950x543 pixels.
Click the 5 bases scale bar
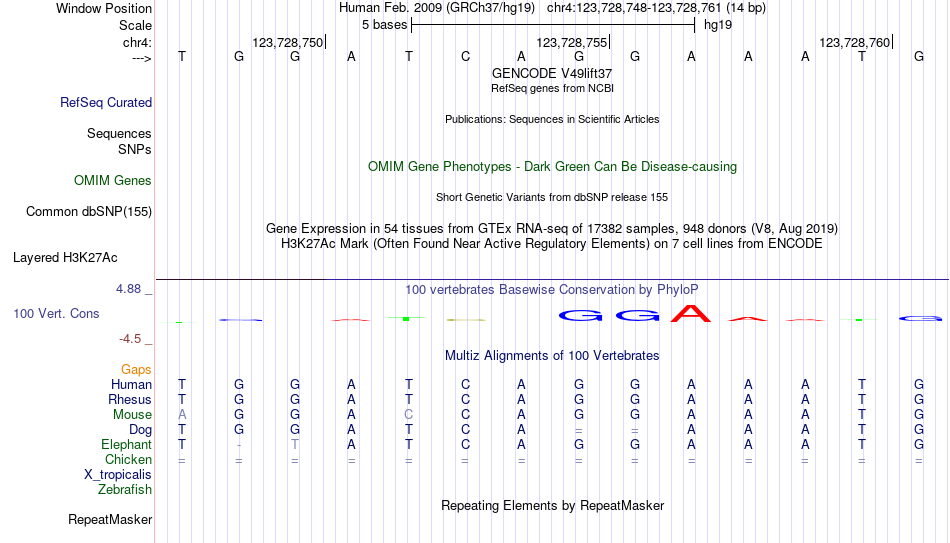pyautogui.click(x=553, y=25)
